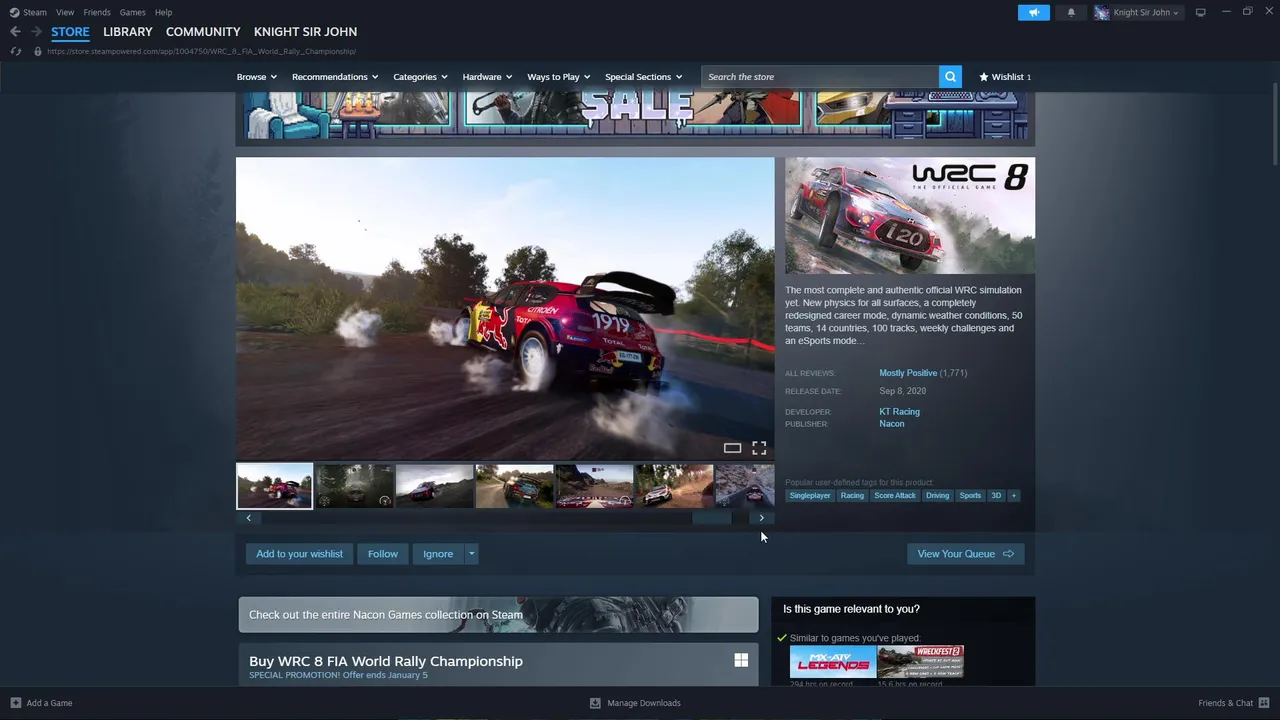
Task: Go to the STORE tab
Action: tap(70, 32)
